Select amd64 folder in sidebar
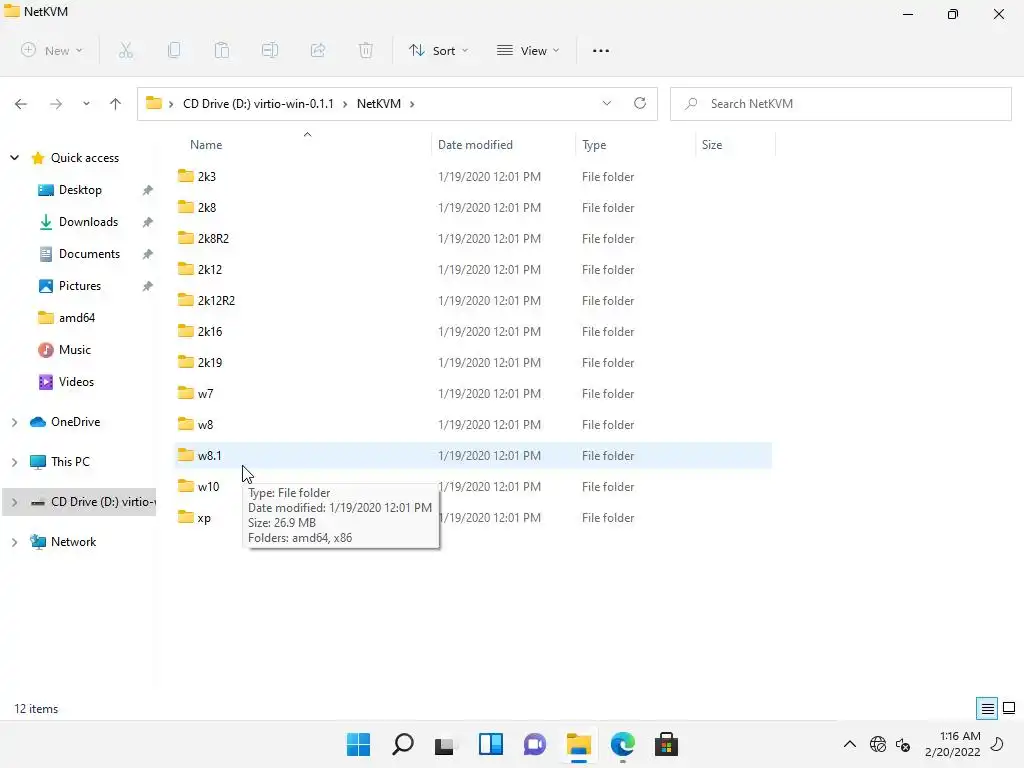This screenshot has height=768, width=1024. coord(77,318)
